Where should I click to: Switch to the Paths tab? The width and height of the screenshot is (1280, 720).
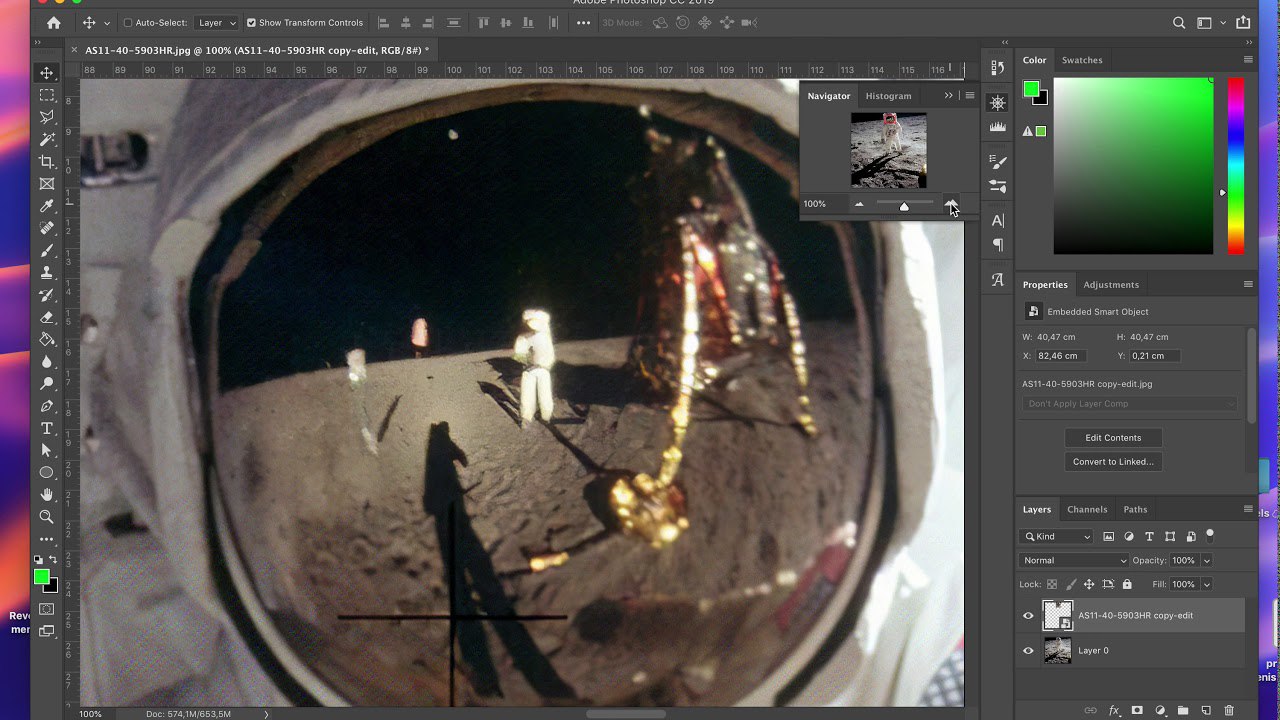pyautogui.click(x=1135, y=509)
